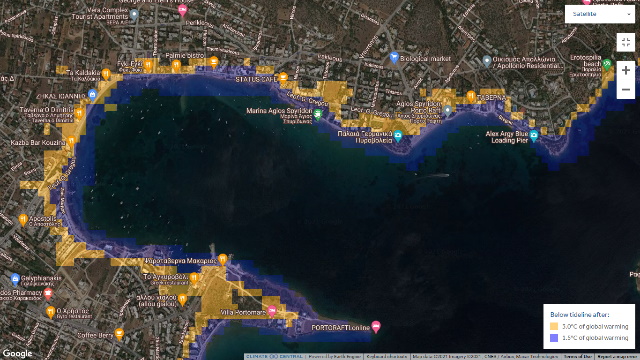This screenshot has width=640, height=360.
Task: Open the Terms of Use link
Action: pyautogui.click(x=578, y=357)
